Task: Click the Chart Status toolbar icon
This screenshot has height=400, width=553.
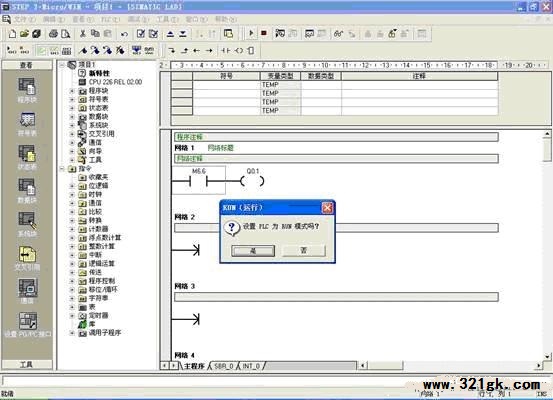Action: click(309, 34)
